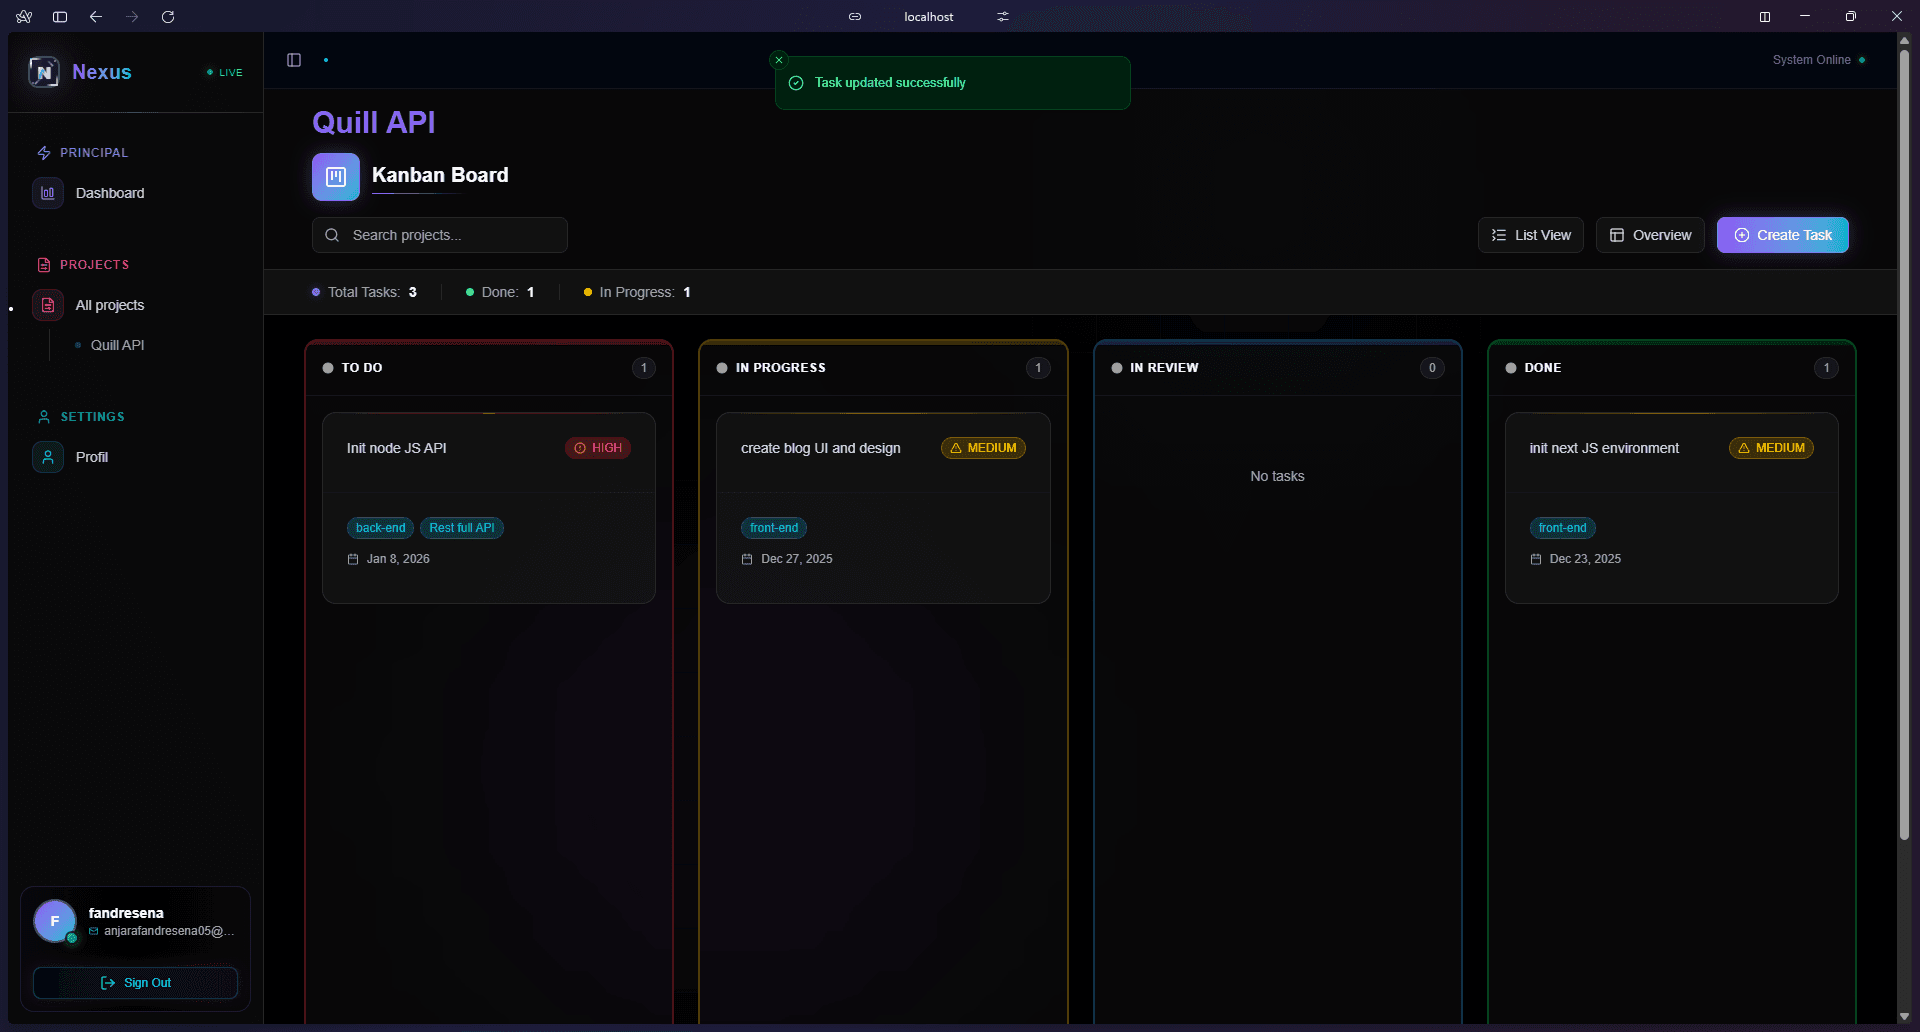Click the Nexus logo icon
The width and height of the screenshot is (1920, 1032).
click(43, 71)
